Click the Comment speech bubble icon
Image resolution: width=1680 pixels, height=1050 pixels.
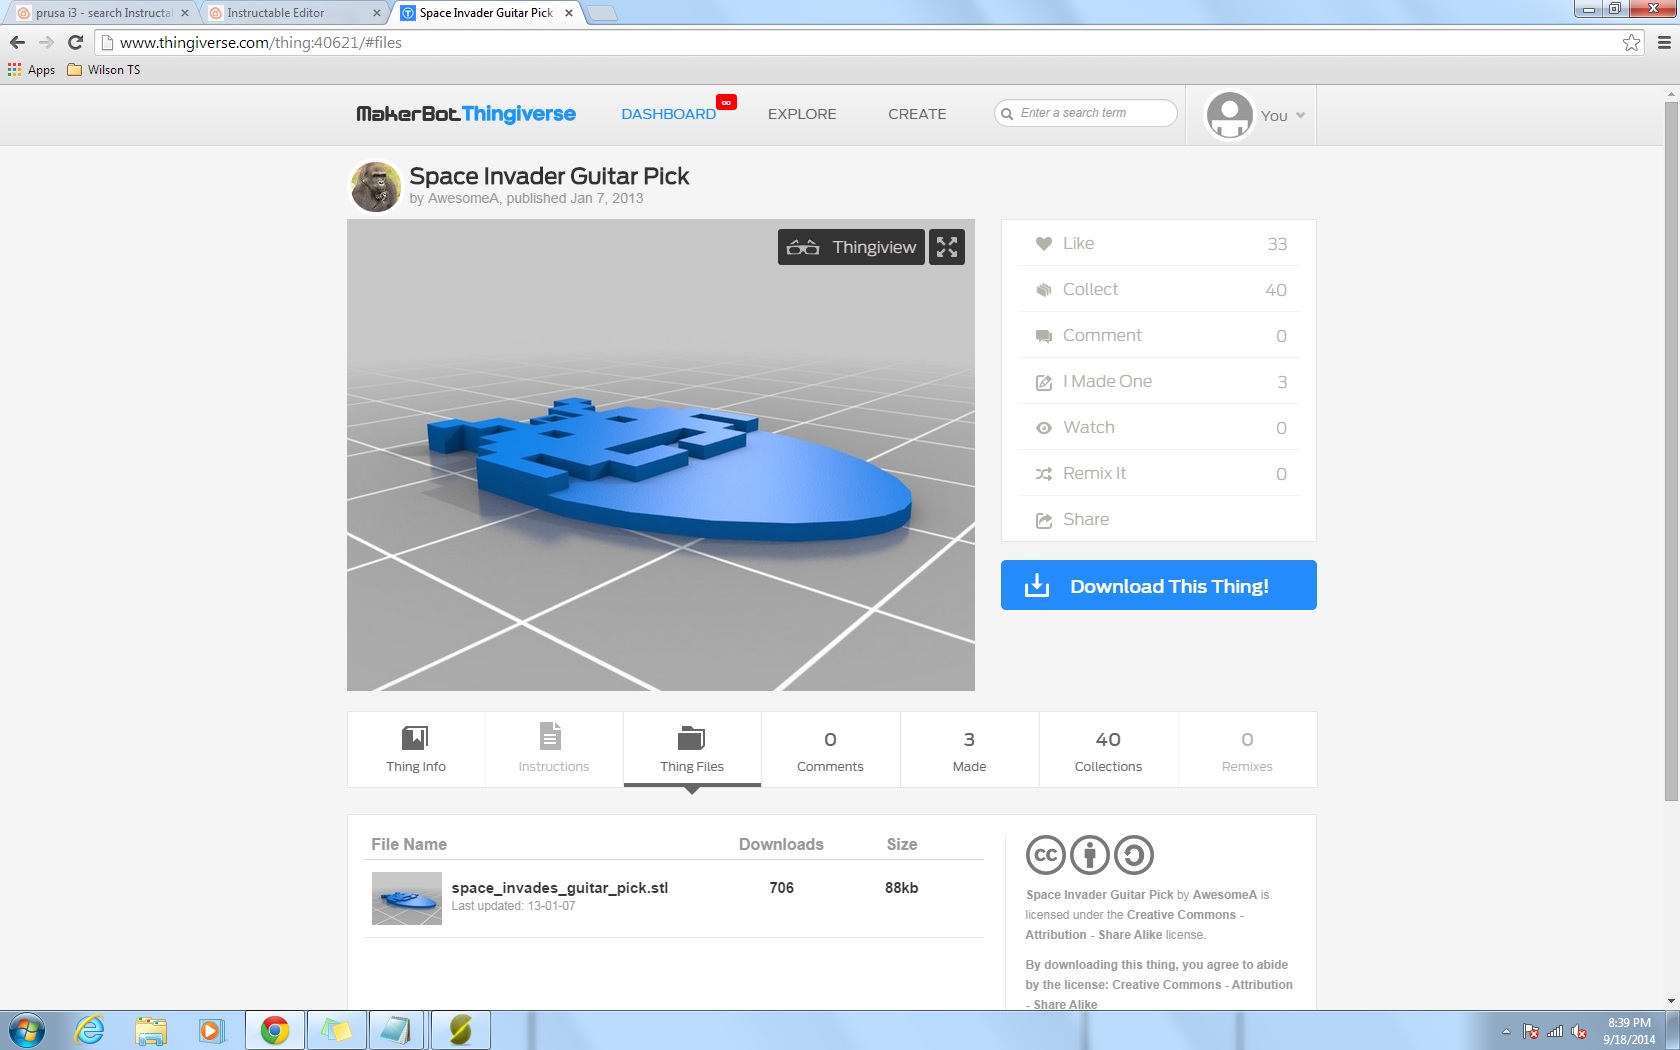(1043, 336)
